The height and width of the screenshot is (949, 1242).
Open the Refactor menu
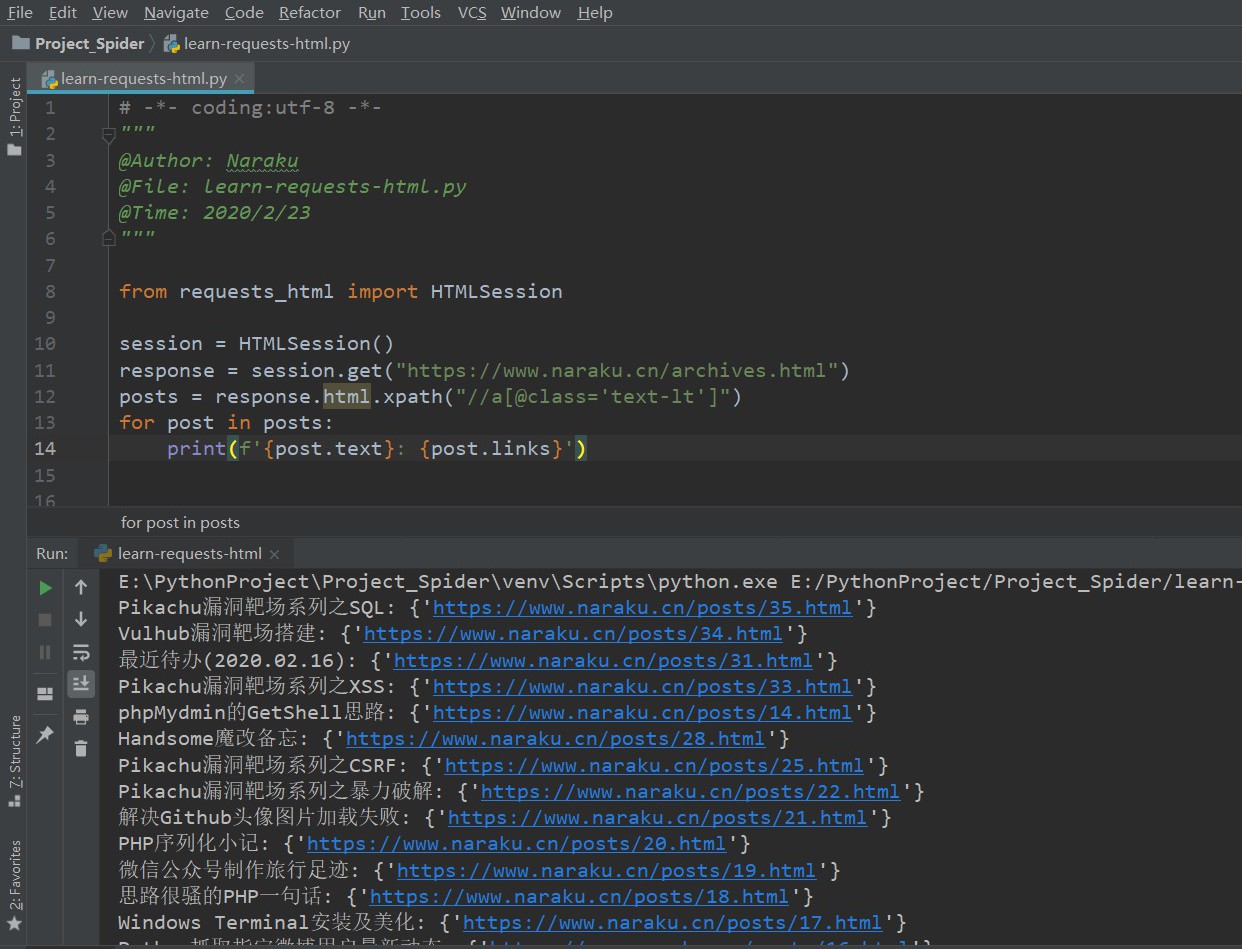[310, 13]
